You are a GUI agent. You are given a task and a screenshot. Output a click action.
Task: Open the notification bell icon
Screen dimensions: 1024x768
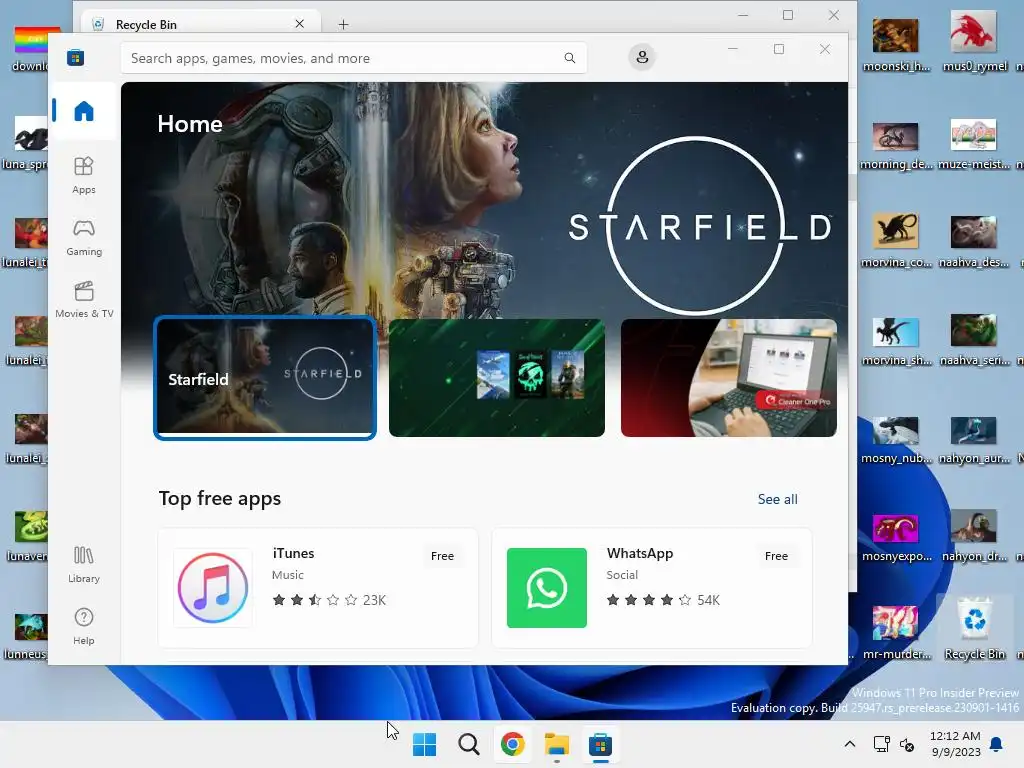click(x=997, y=744)
